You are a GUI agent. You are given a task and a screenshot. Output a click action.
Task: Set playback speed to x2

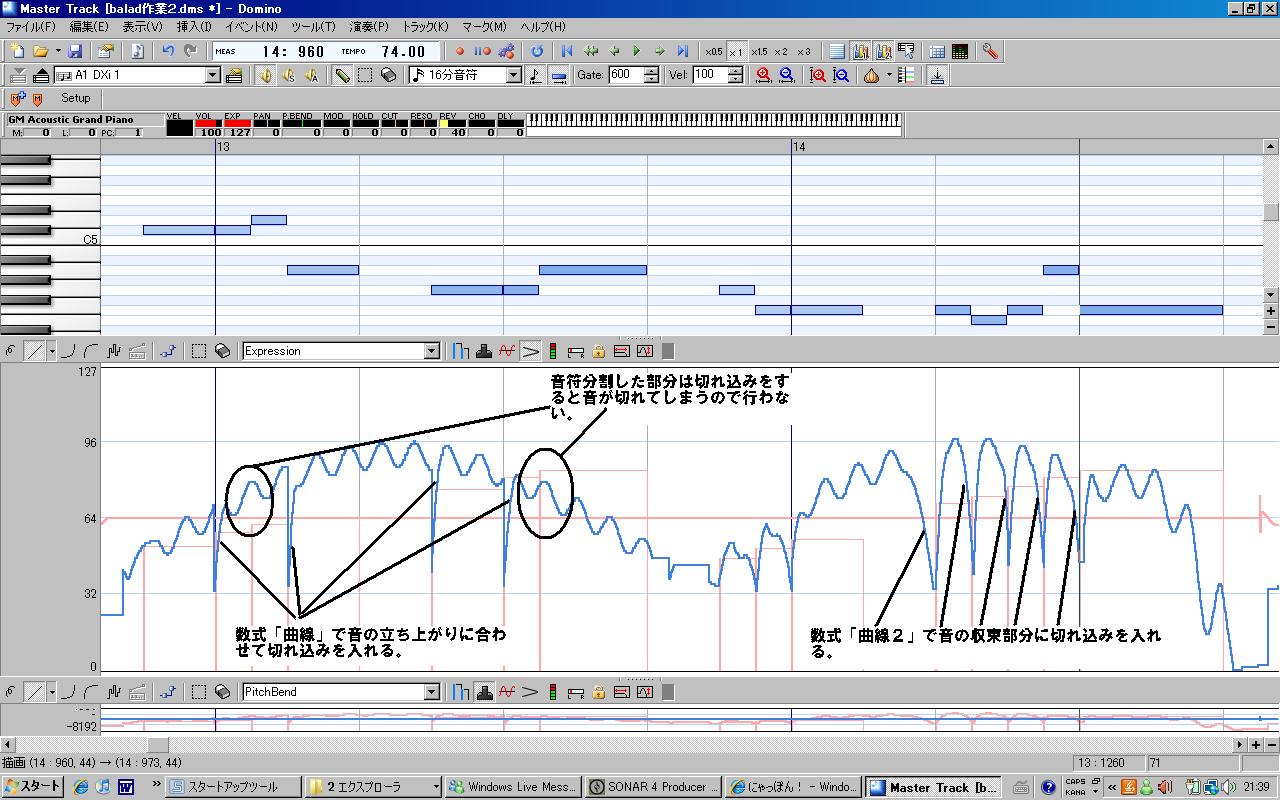(x=781, y=51)
